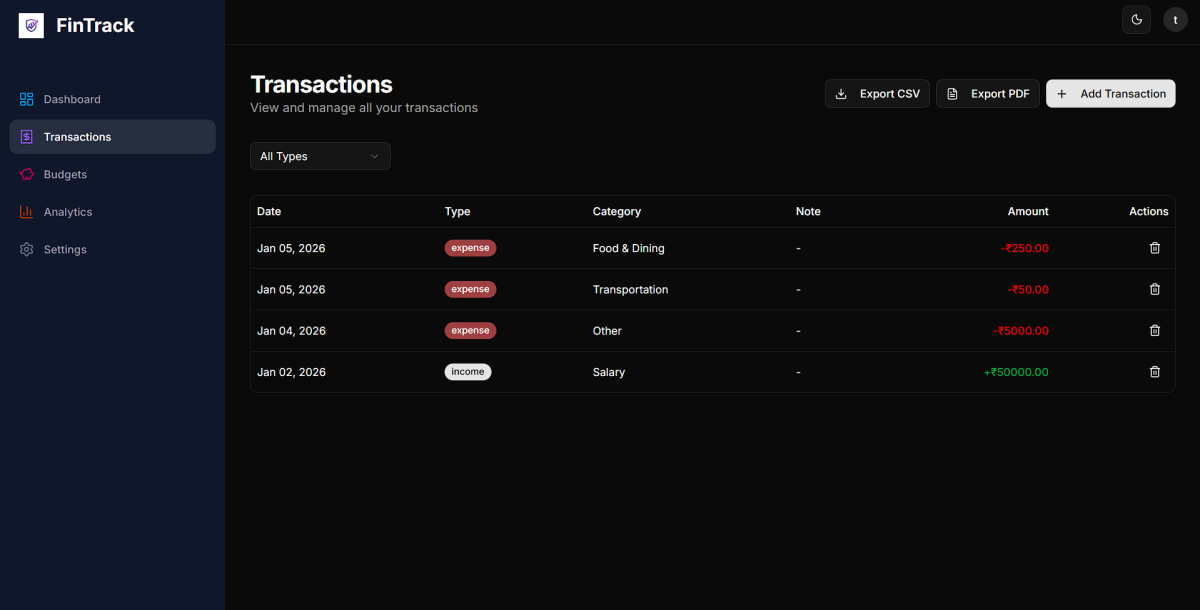Toggle dark mode with the moon button
Image resolution: width=1200 pixels, height=610 pixels.
(1136, 20)
